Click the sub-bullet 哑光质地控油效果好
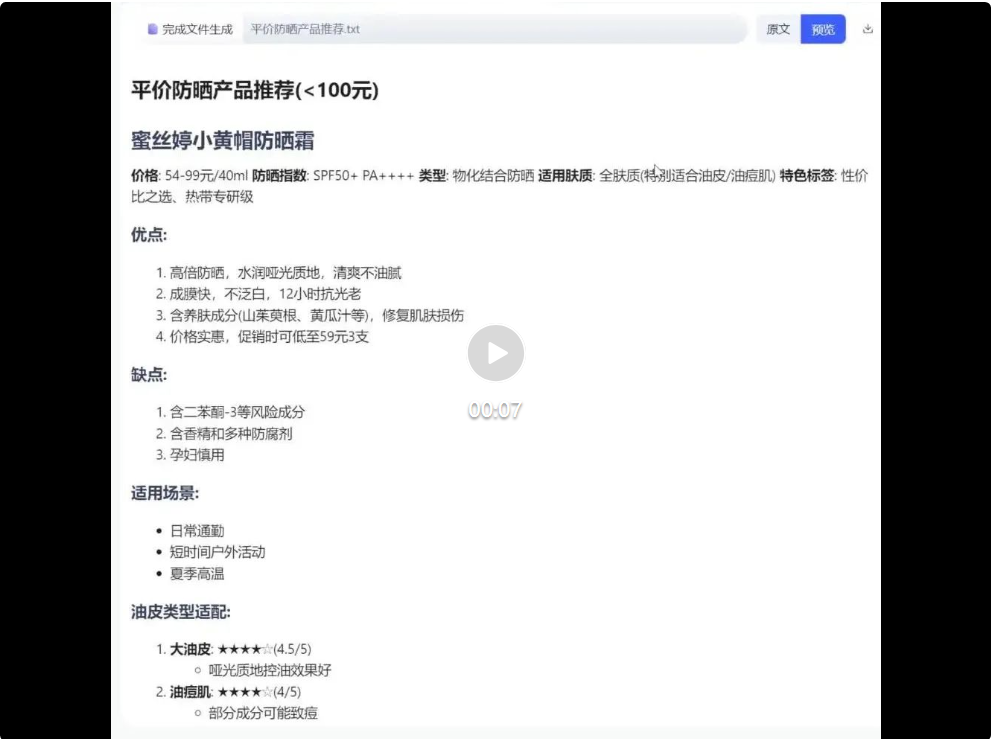 (270, 670)
